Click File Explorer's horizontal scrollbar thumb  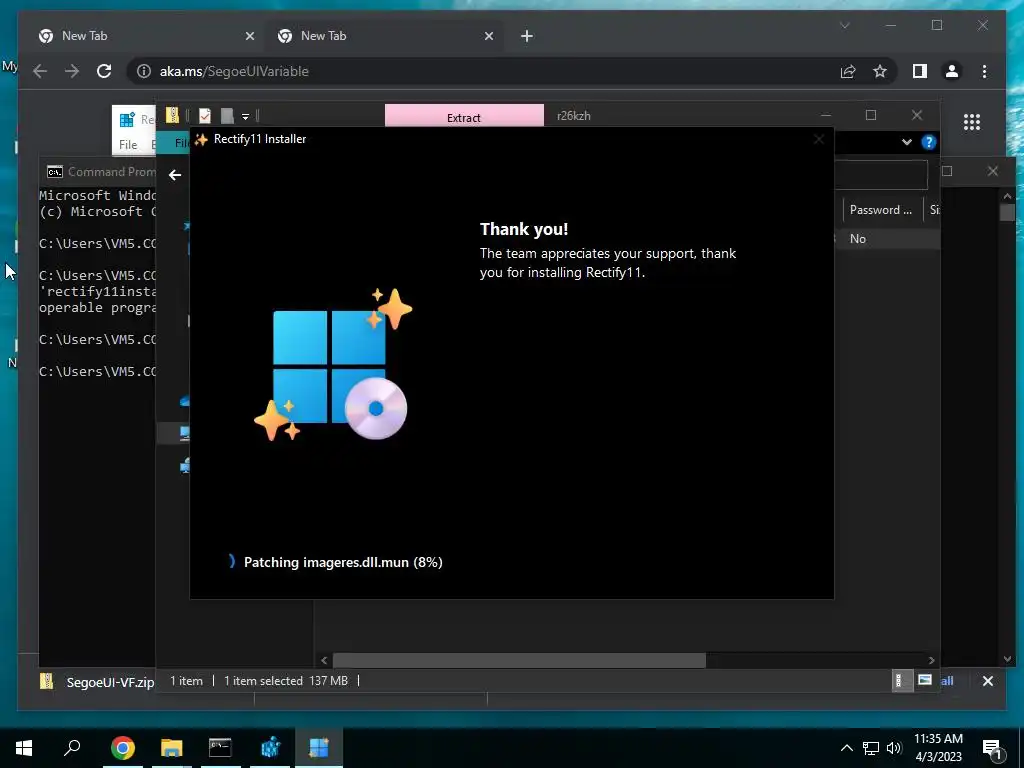(519, 660)
